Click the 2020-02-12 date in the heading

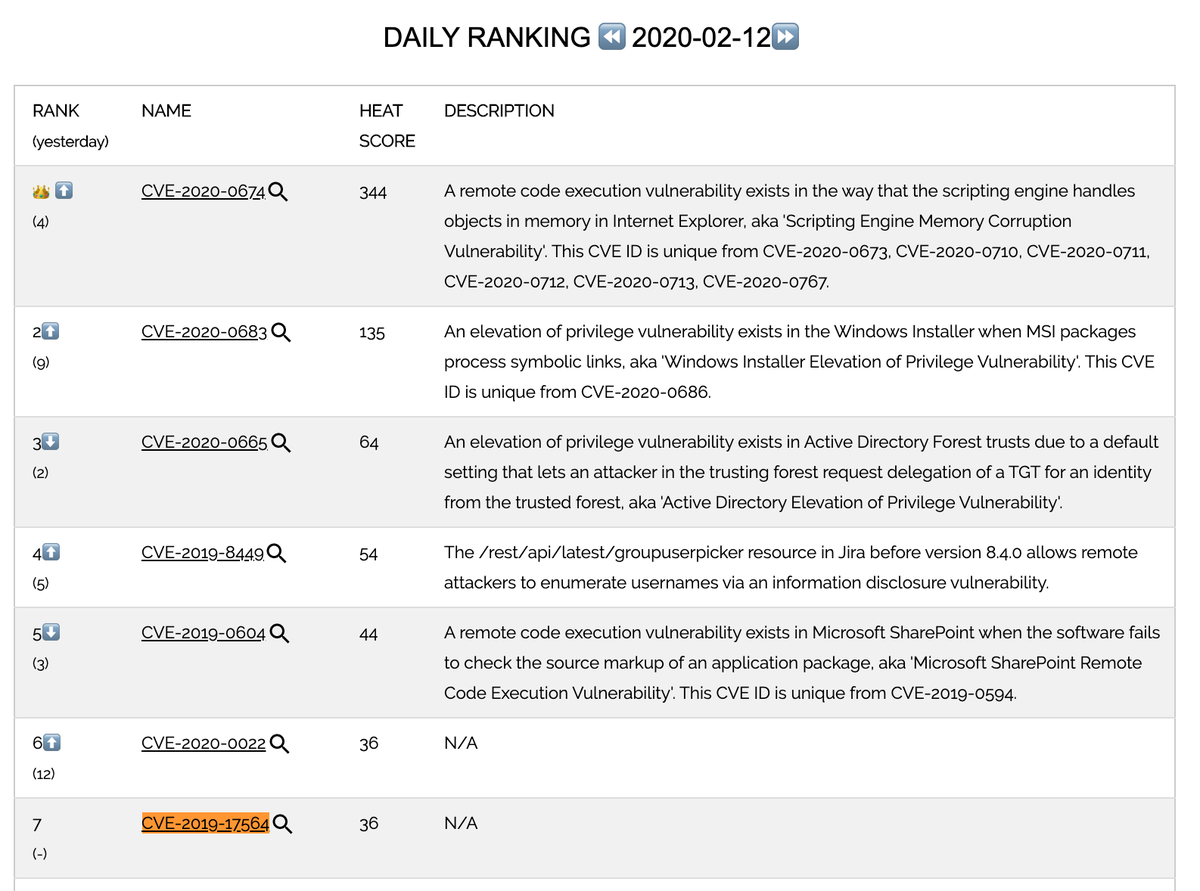pos(702,38)
